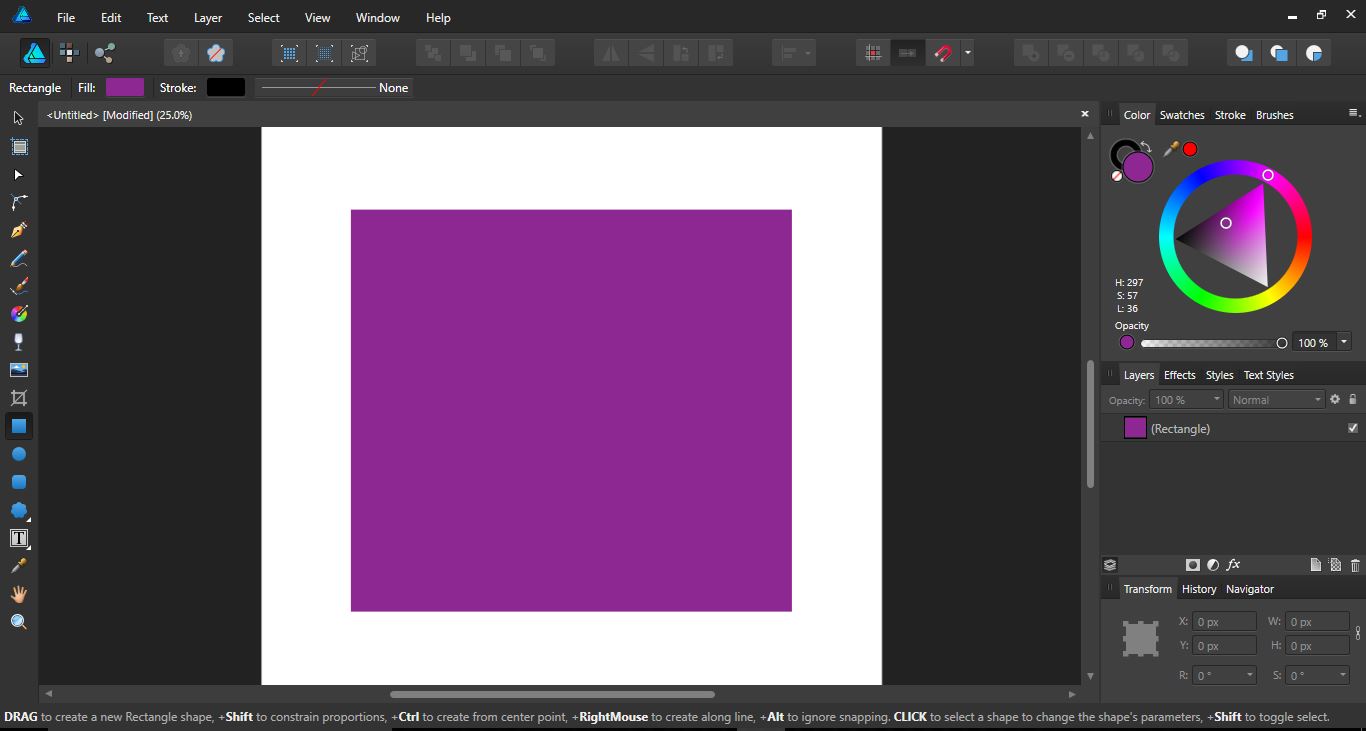This screenshot has width=1366, height=731.
Task: Select the Node tool
Action: coord(18,175)
